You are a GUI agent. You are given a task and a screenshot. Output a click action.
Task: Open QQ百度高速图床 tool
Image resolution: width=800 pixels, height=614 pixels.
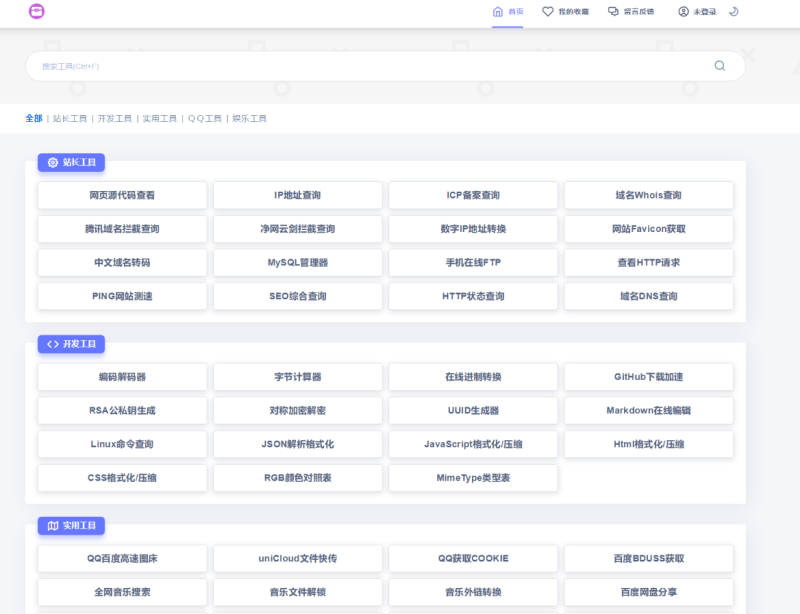tap(122, 558)
